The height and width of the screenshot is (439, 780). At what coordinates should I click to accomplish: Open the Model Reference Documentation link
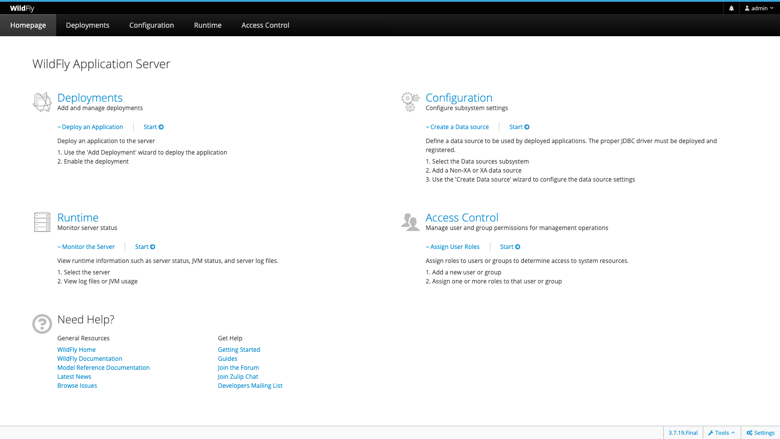103,367
